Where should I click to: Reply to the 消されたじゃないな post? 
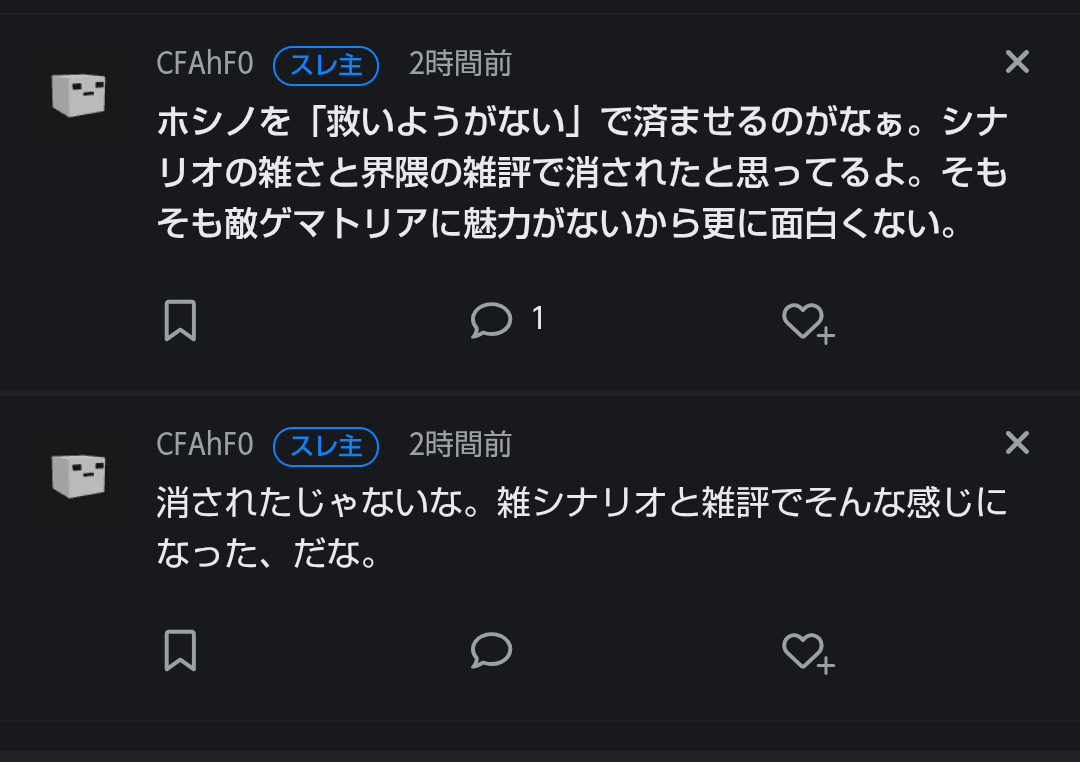491,651
